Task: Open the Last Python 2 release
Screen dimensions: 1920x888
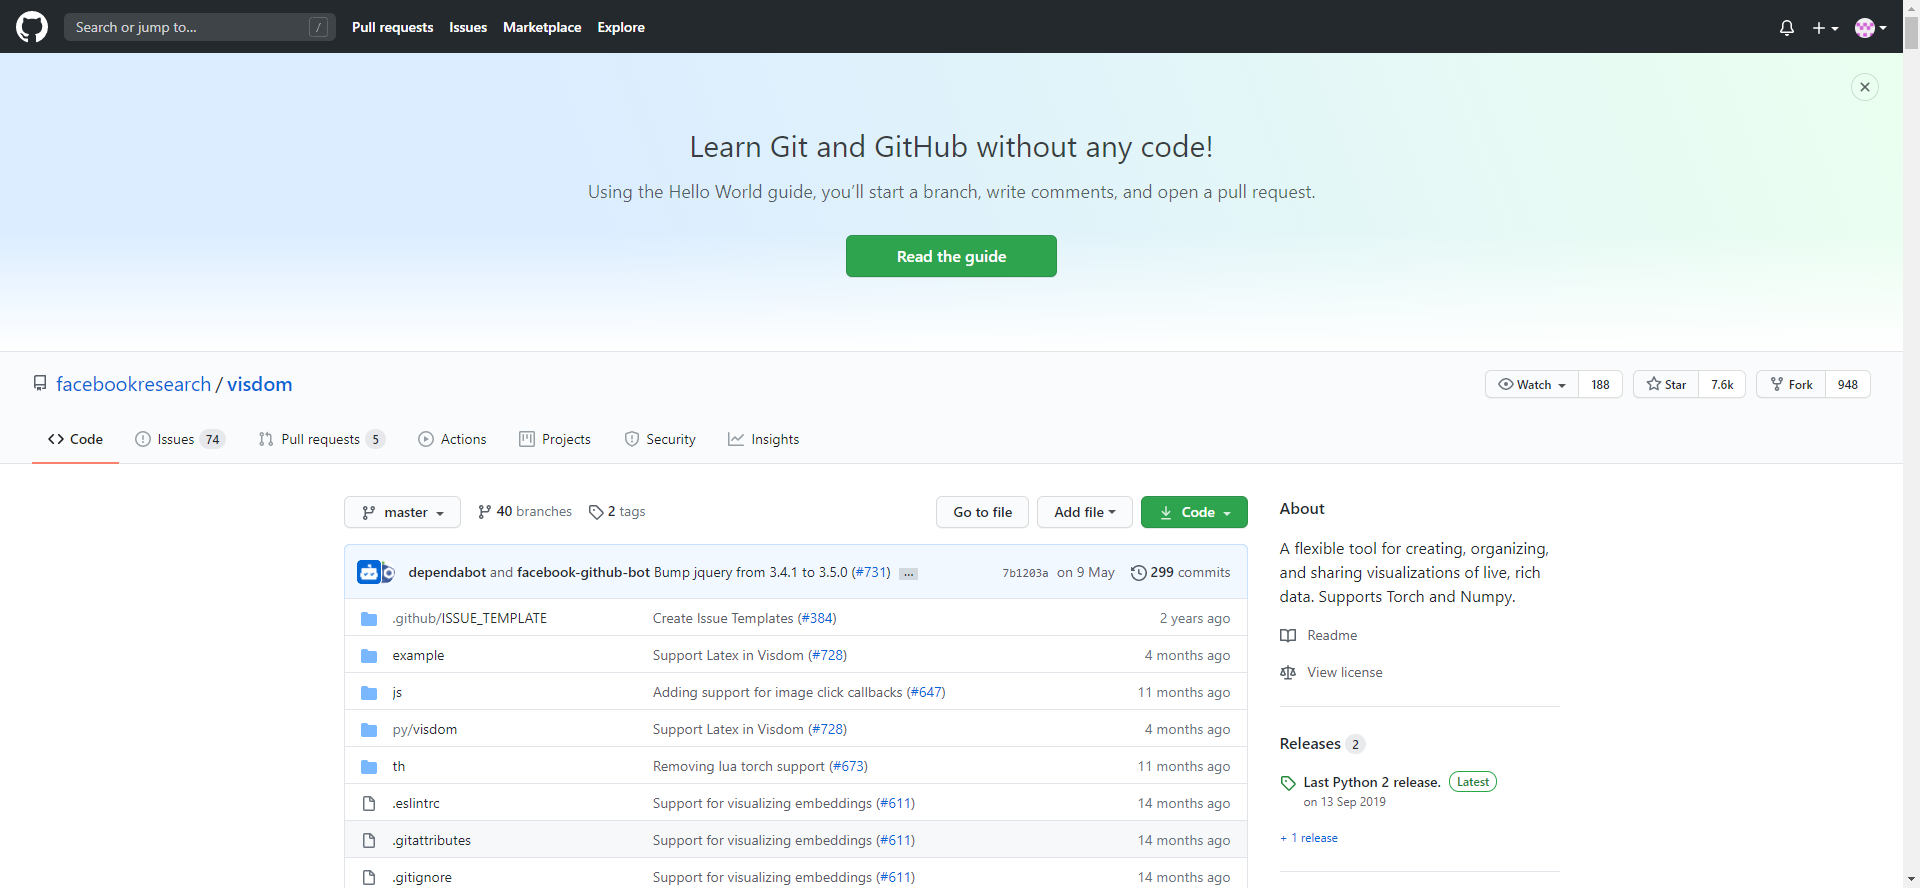Action: [x=1372, y=782]
